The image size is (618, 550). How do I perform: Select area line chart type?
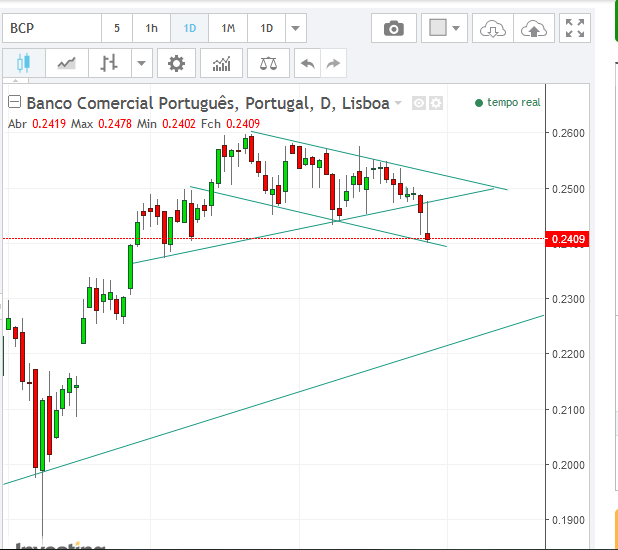(x=67, y=63)
